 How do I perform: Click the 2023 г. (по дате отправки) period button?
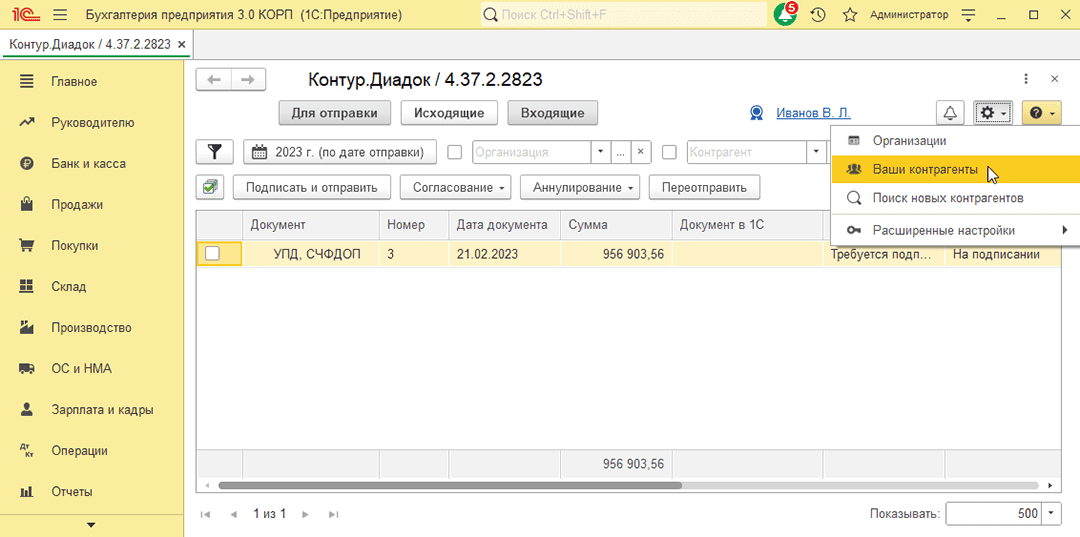pyautogui.click(x=341, y=152)
